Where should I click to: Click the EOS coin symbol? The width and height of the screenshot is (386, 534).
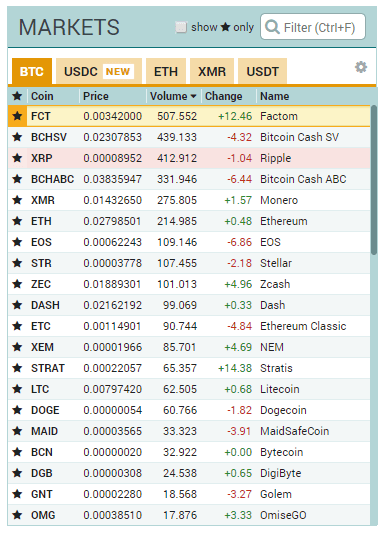[41, 242]
